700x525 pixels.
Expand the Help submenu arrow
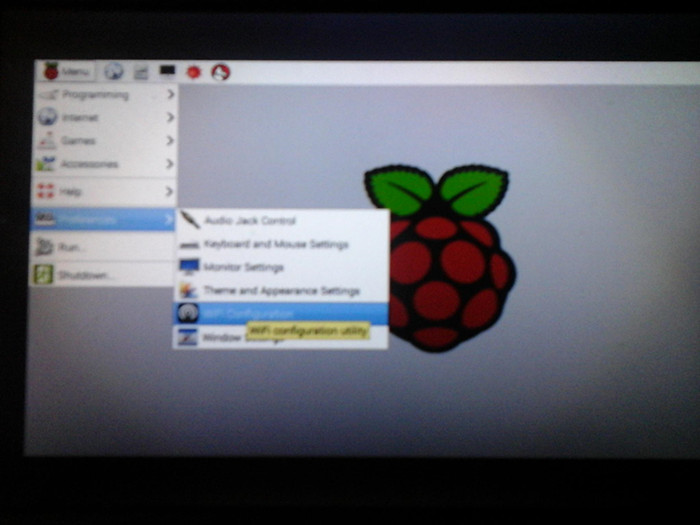pyautogui.click(x=169, y=192)
